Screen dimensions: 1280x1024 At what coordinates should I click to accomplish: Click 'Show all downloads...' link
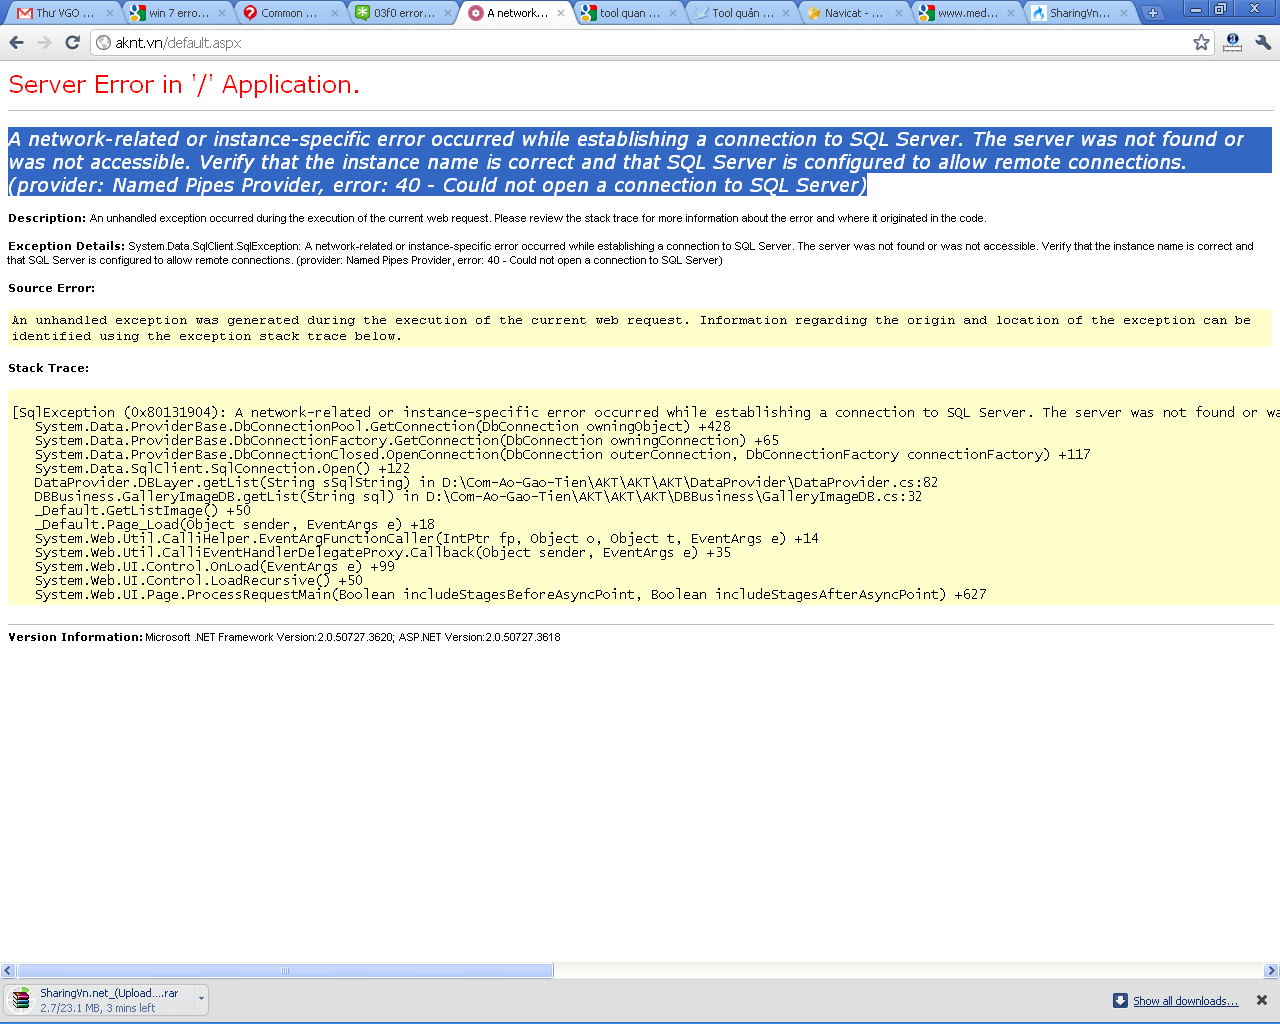tap(1185, 1001)
